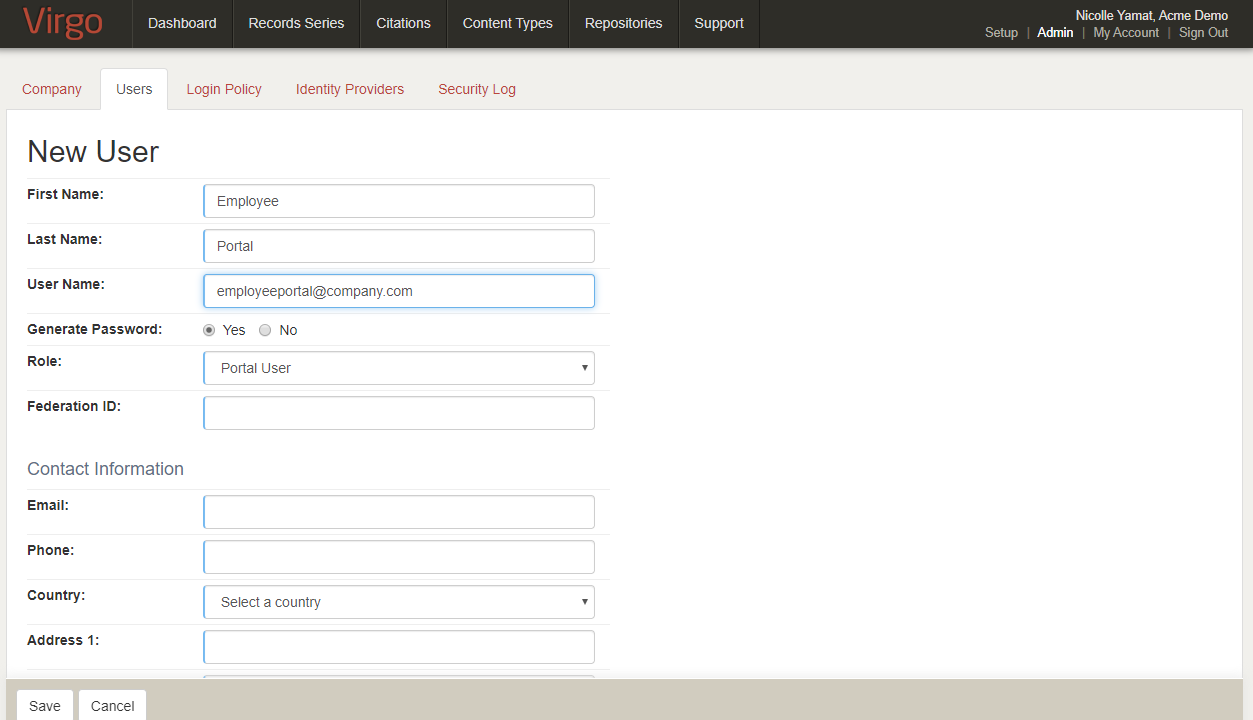Click inside the Email field
This screenshot has height=720, width=1253.
pos(398,511)
